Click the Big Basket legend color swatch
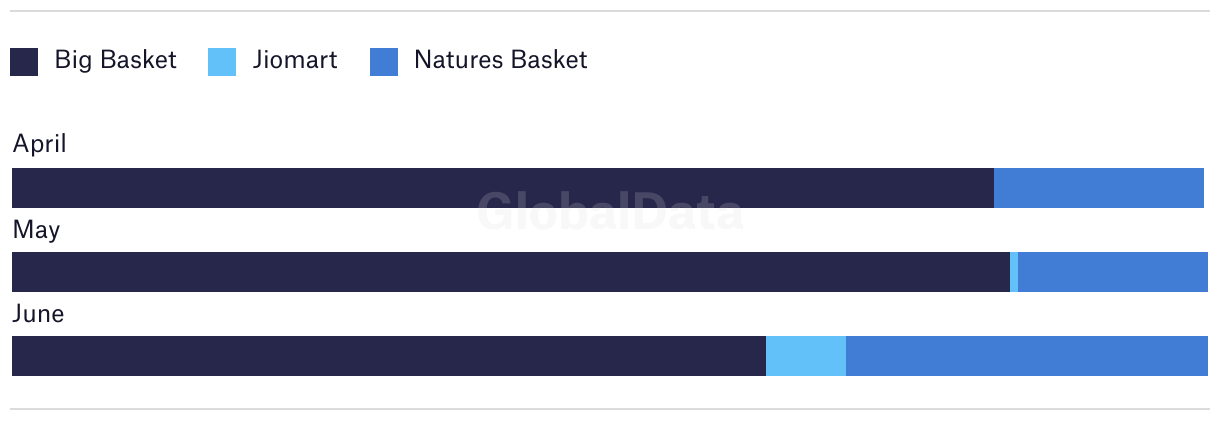 click(24, 62)
